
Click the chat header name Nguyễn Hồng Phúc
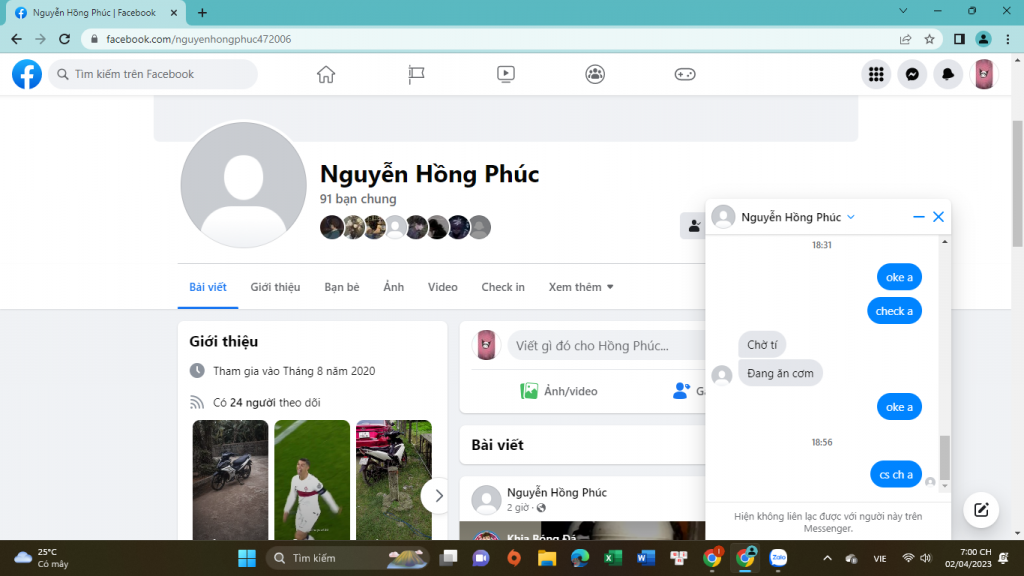coord(791,217)
